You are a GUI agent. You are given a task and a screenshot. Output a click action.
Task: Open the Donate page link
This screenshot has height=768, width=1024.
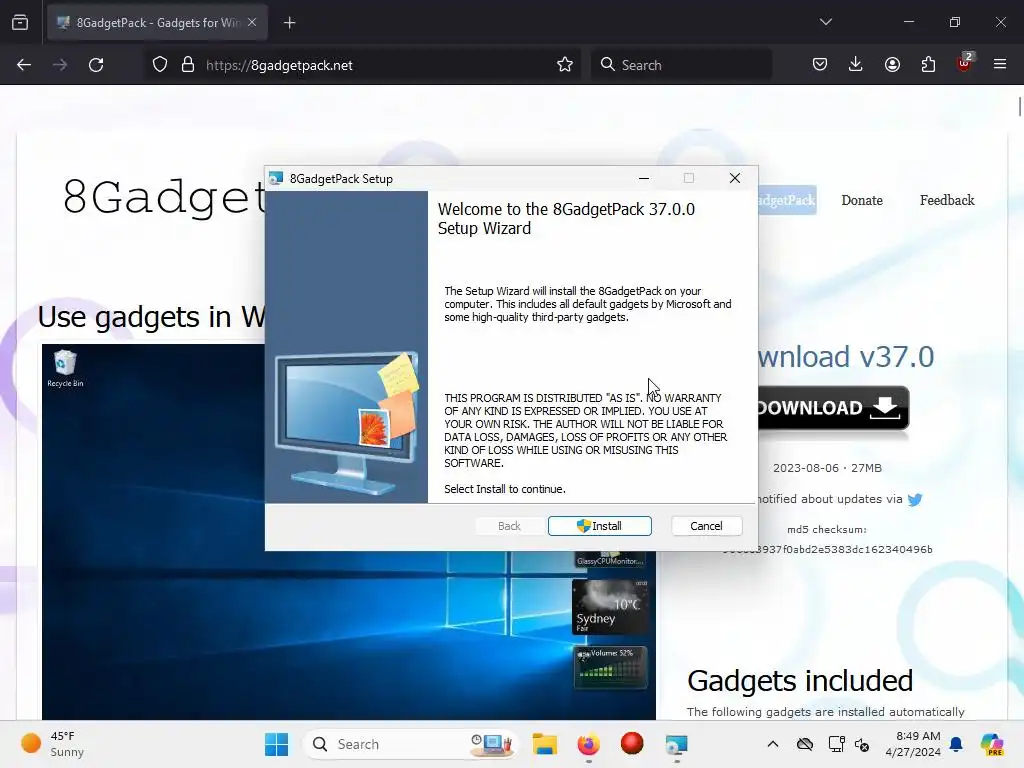click(862, 200)
